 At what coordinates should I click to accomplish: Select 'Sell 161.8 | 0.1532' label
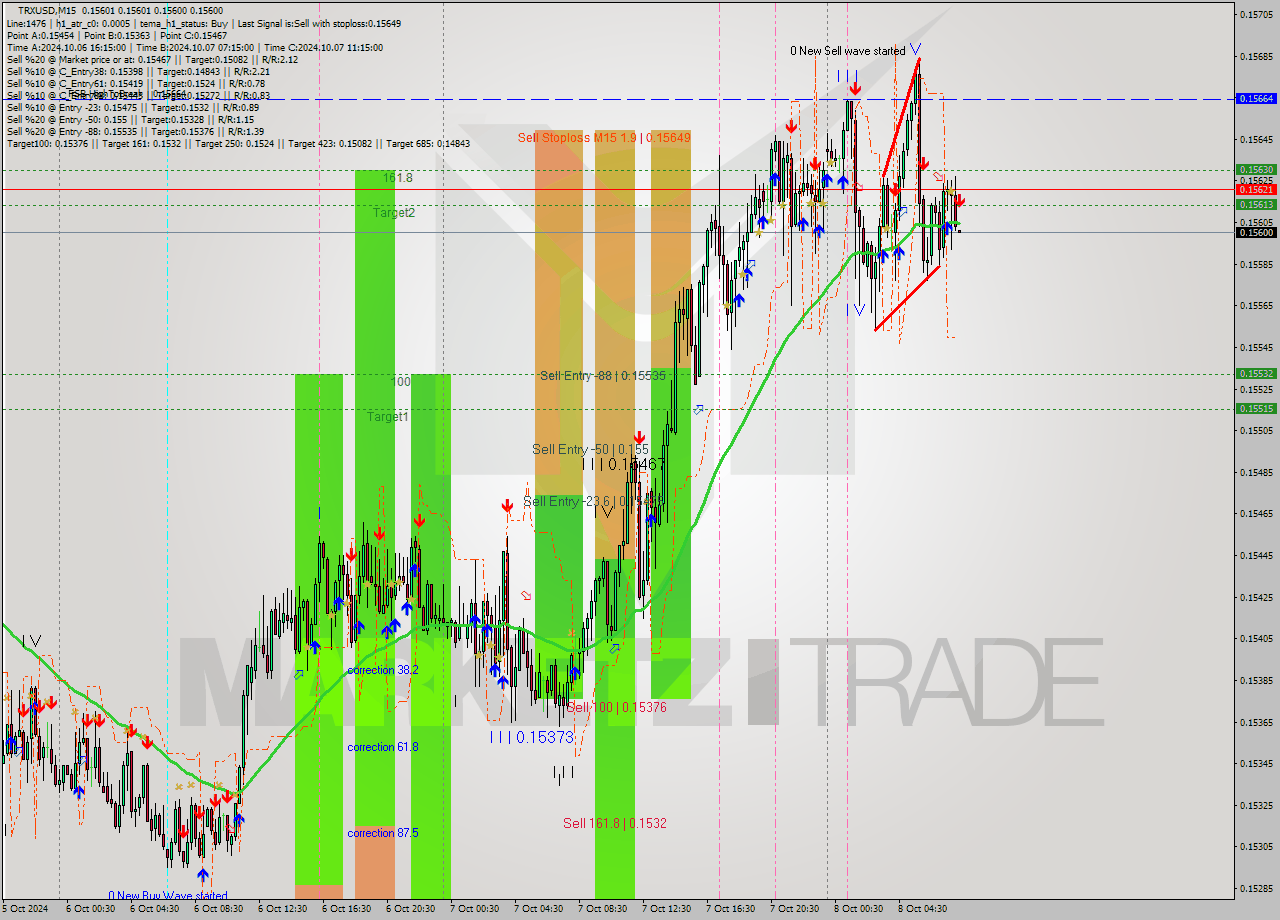(x=615, y=823)
